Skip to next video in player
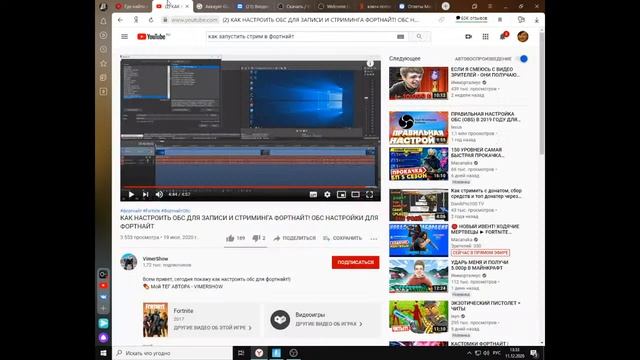The width and height of the screenshot is (640, 360). [145, 194]
